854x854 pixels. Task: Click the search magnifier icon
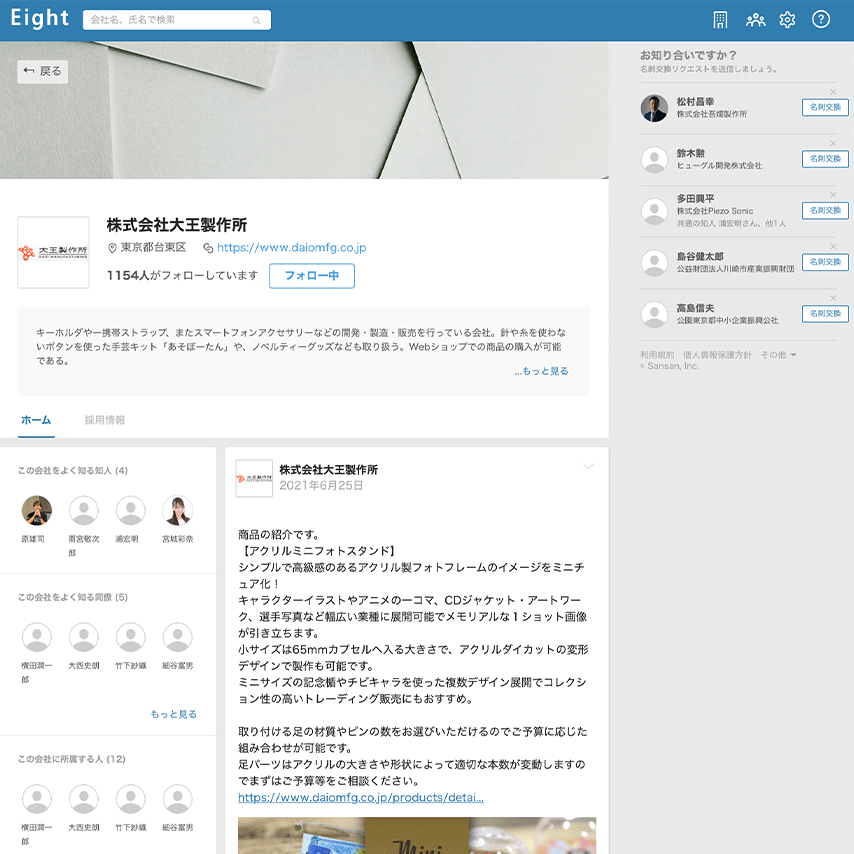click(x=256, y=21)
